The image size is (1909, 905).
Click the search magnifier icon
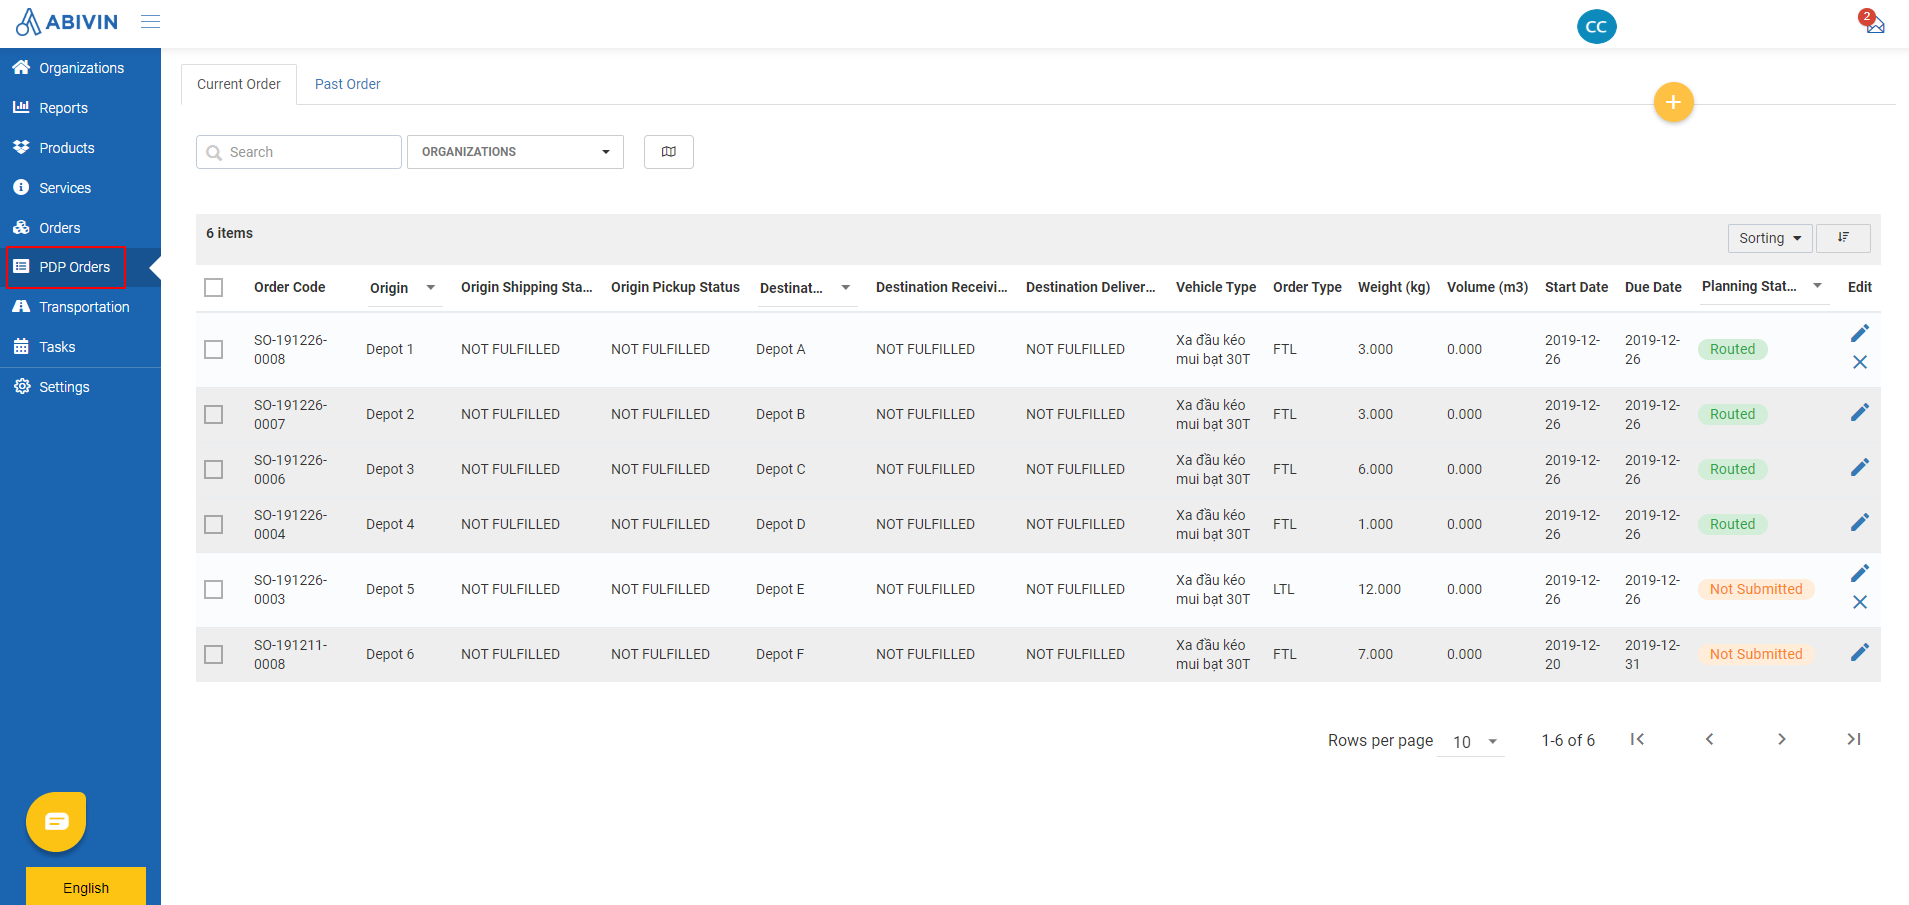tap(214, 153)
